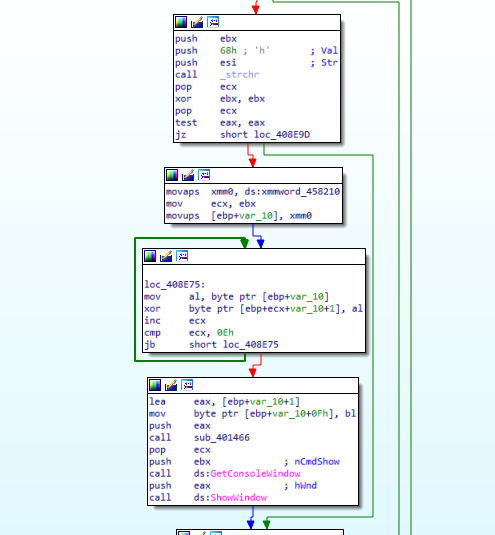Click the edit pencil icon on the ShowWindow block
Viewport: 495px width, 535px height.
click(x=171, y=385)
